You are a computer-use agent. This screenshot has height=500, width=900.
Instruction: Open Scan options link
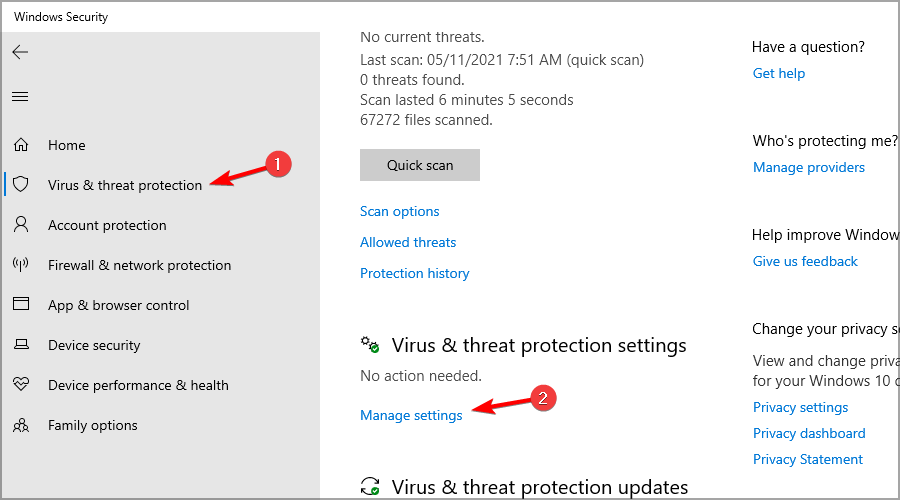(x=399, y=211)
